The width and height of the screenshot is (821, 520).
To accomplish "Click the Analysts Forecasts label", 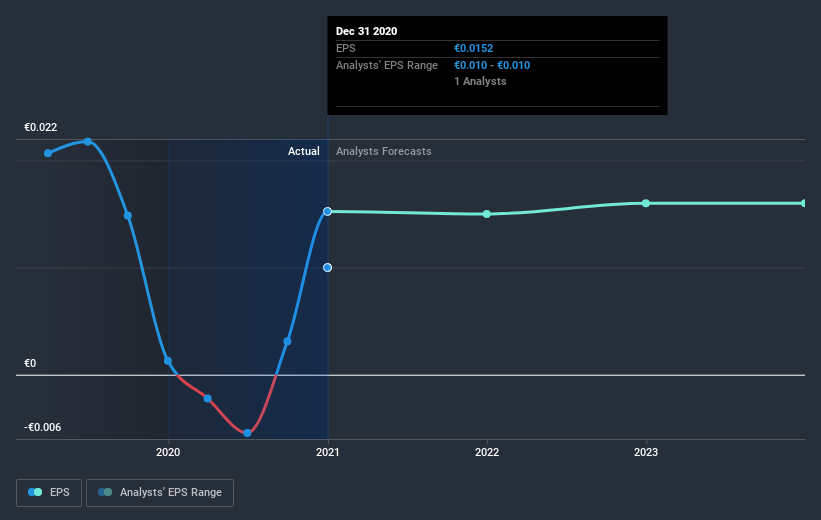I will tap(383, 151).
